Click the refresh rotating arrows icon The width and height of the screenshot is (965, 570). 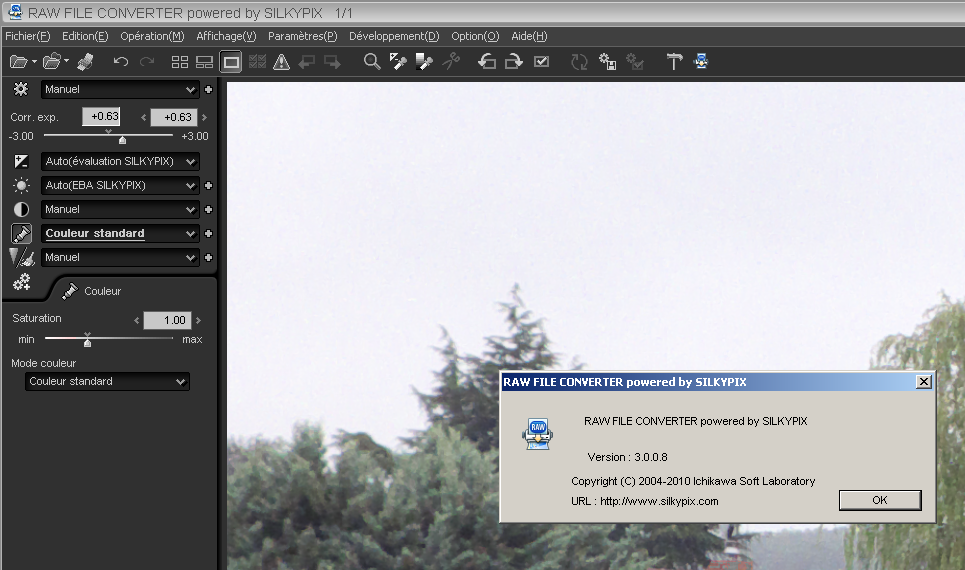(x=579, y=62)
